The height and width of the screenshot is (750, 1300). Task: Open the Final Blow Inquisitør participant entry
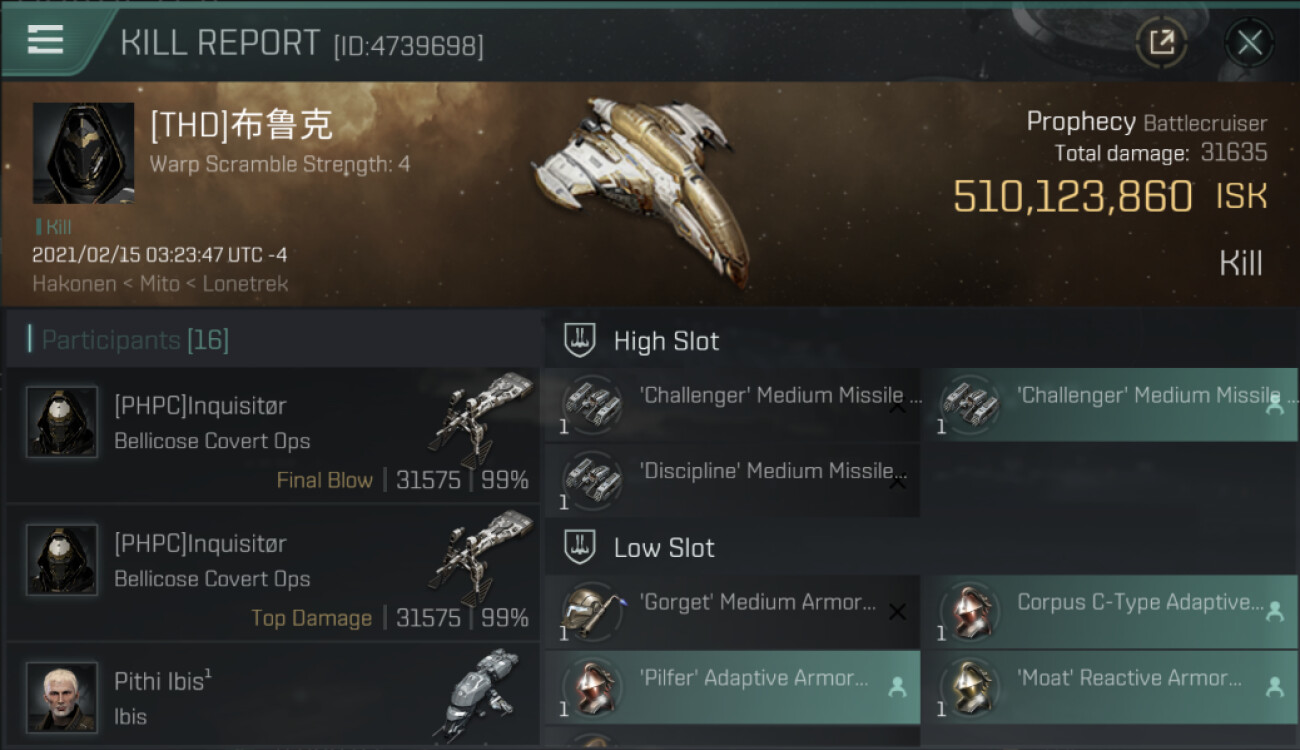[x=273, y=435]
